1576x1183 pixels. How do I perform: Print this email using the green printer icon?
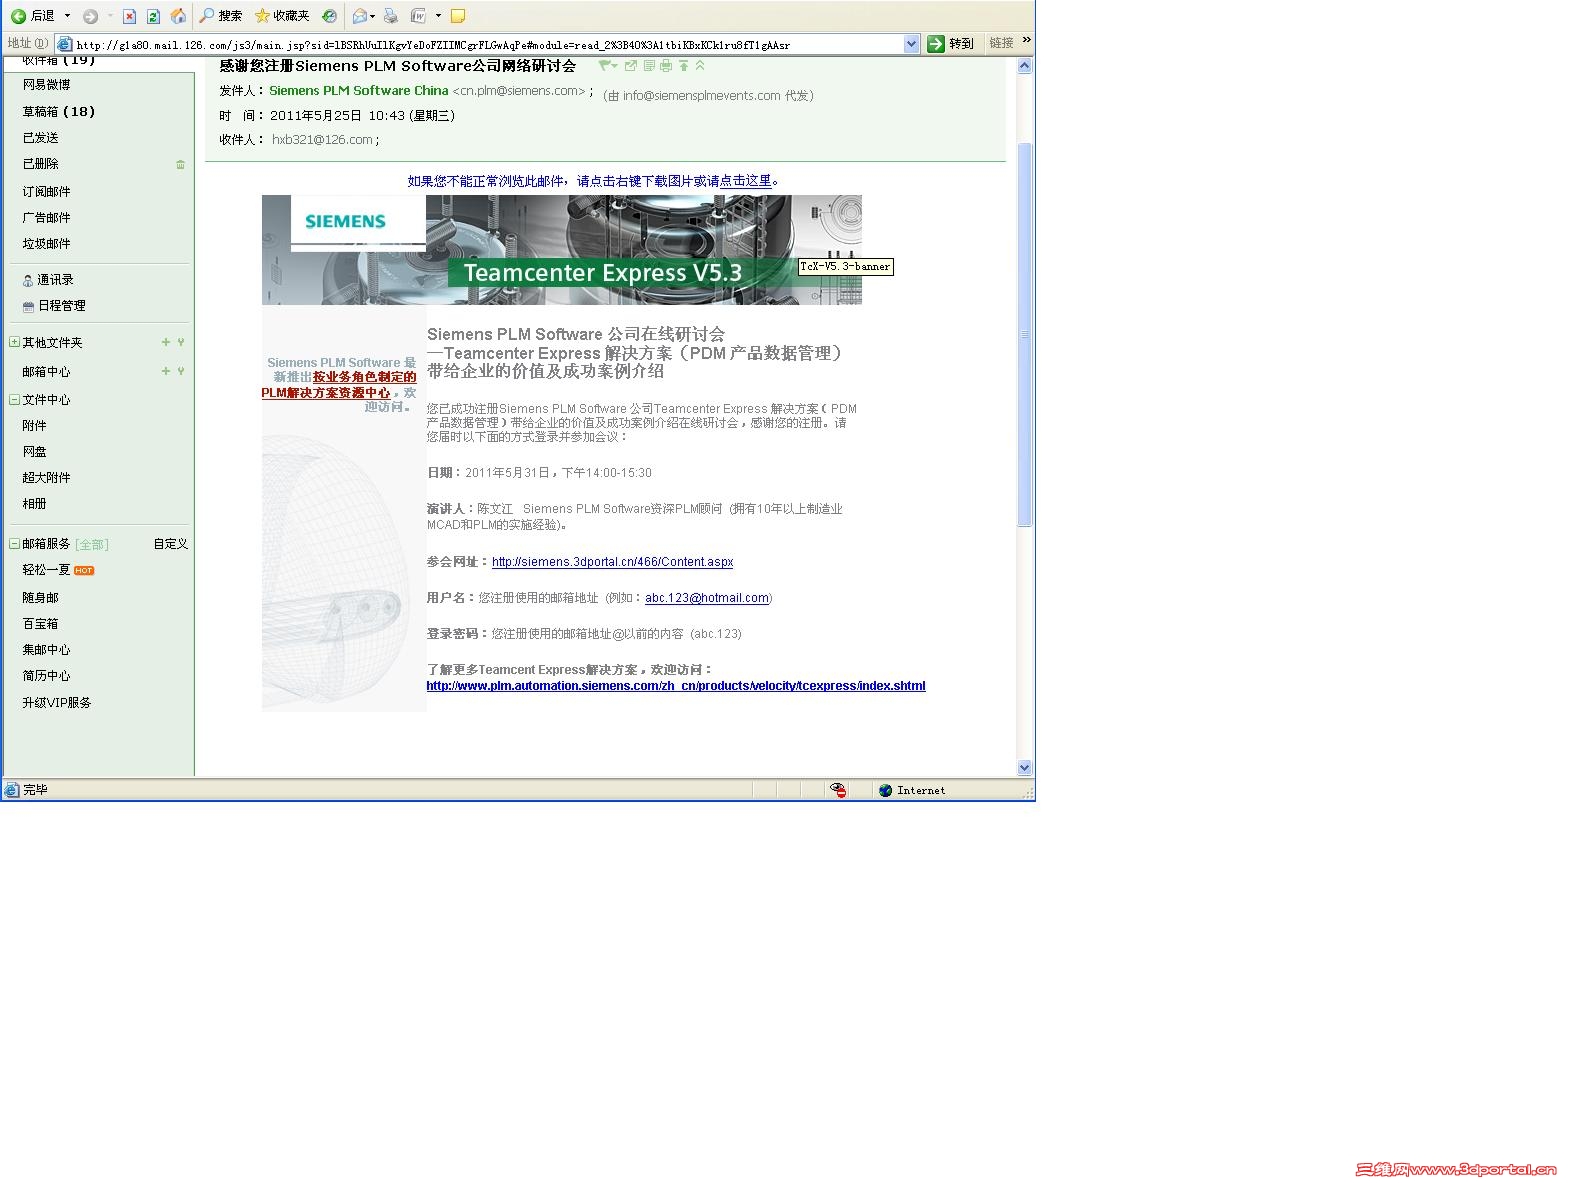[x=666, y=66]
